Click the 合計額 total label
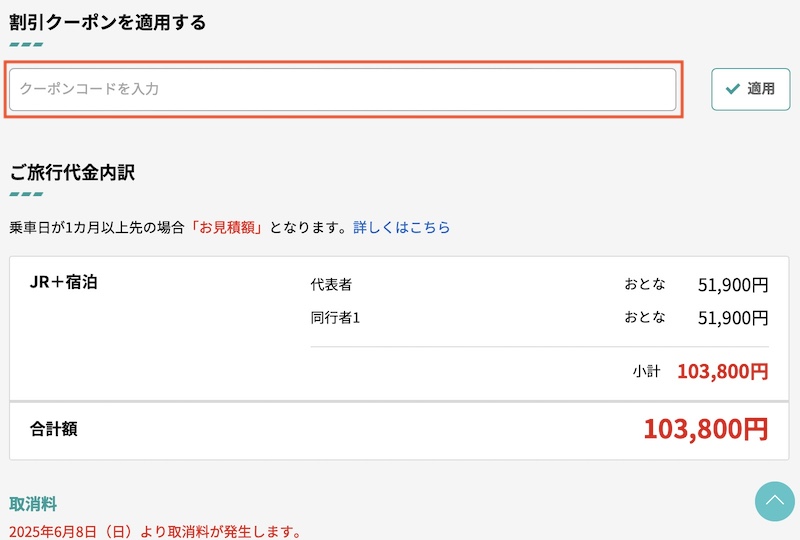 pyautogui.click(x=54, y=429)
